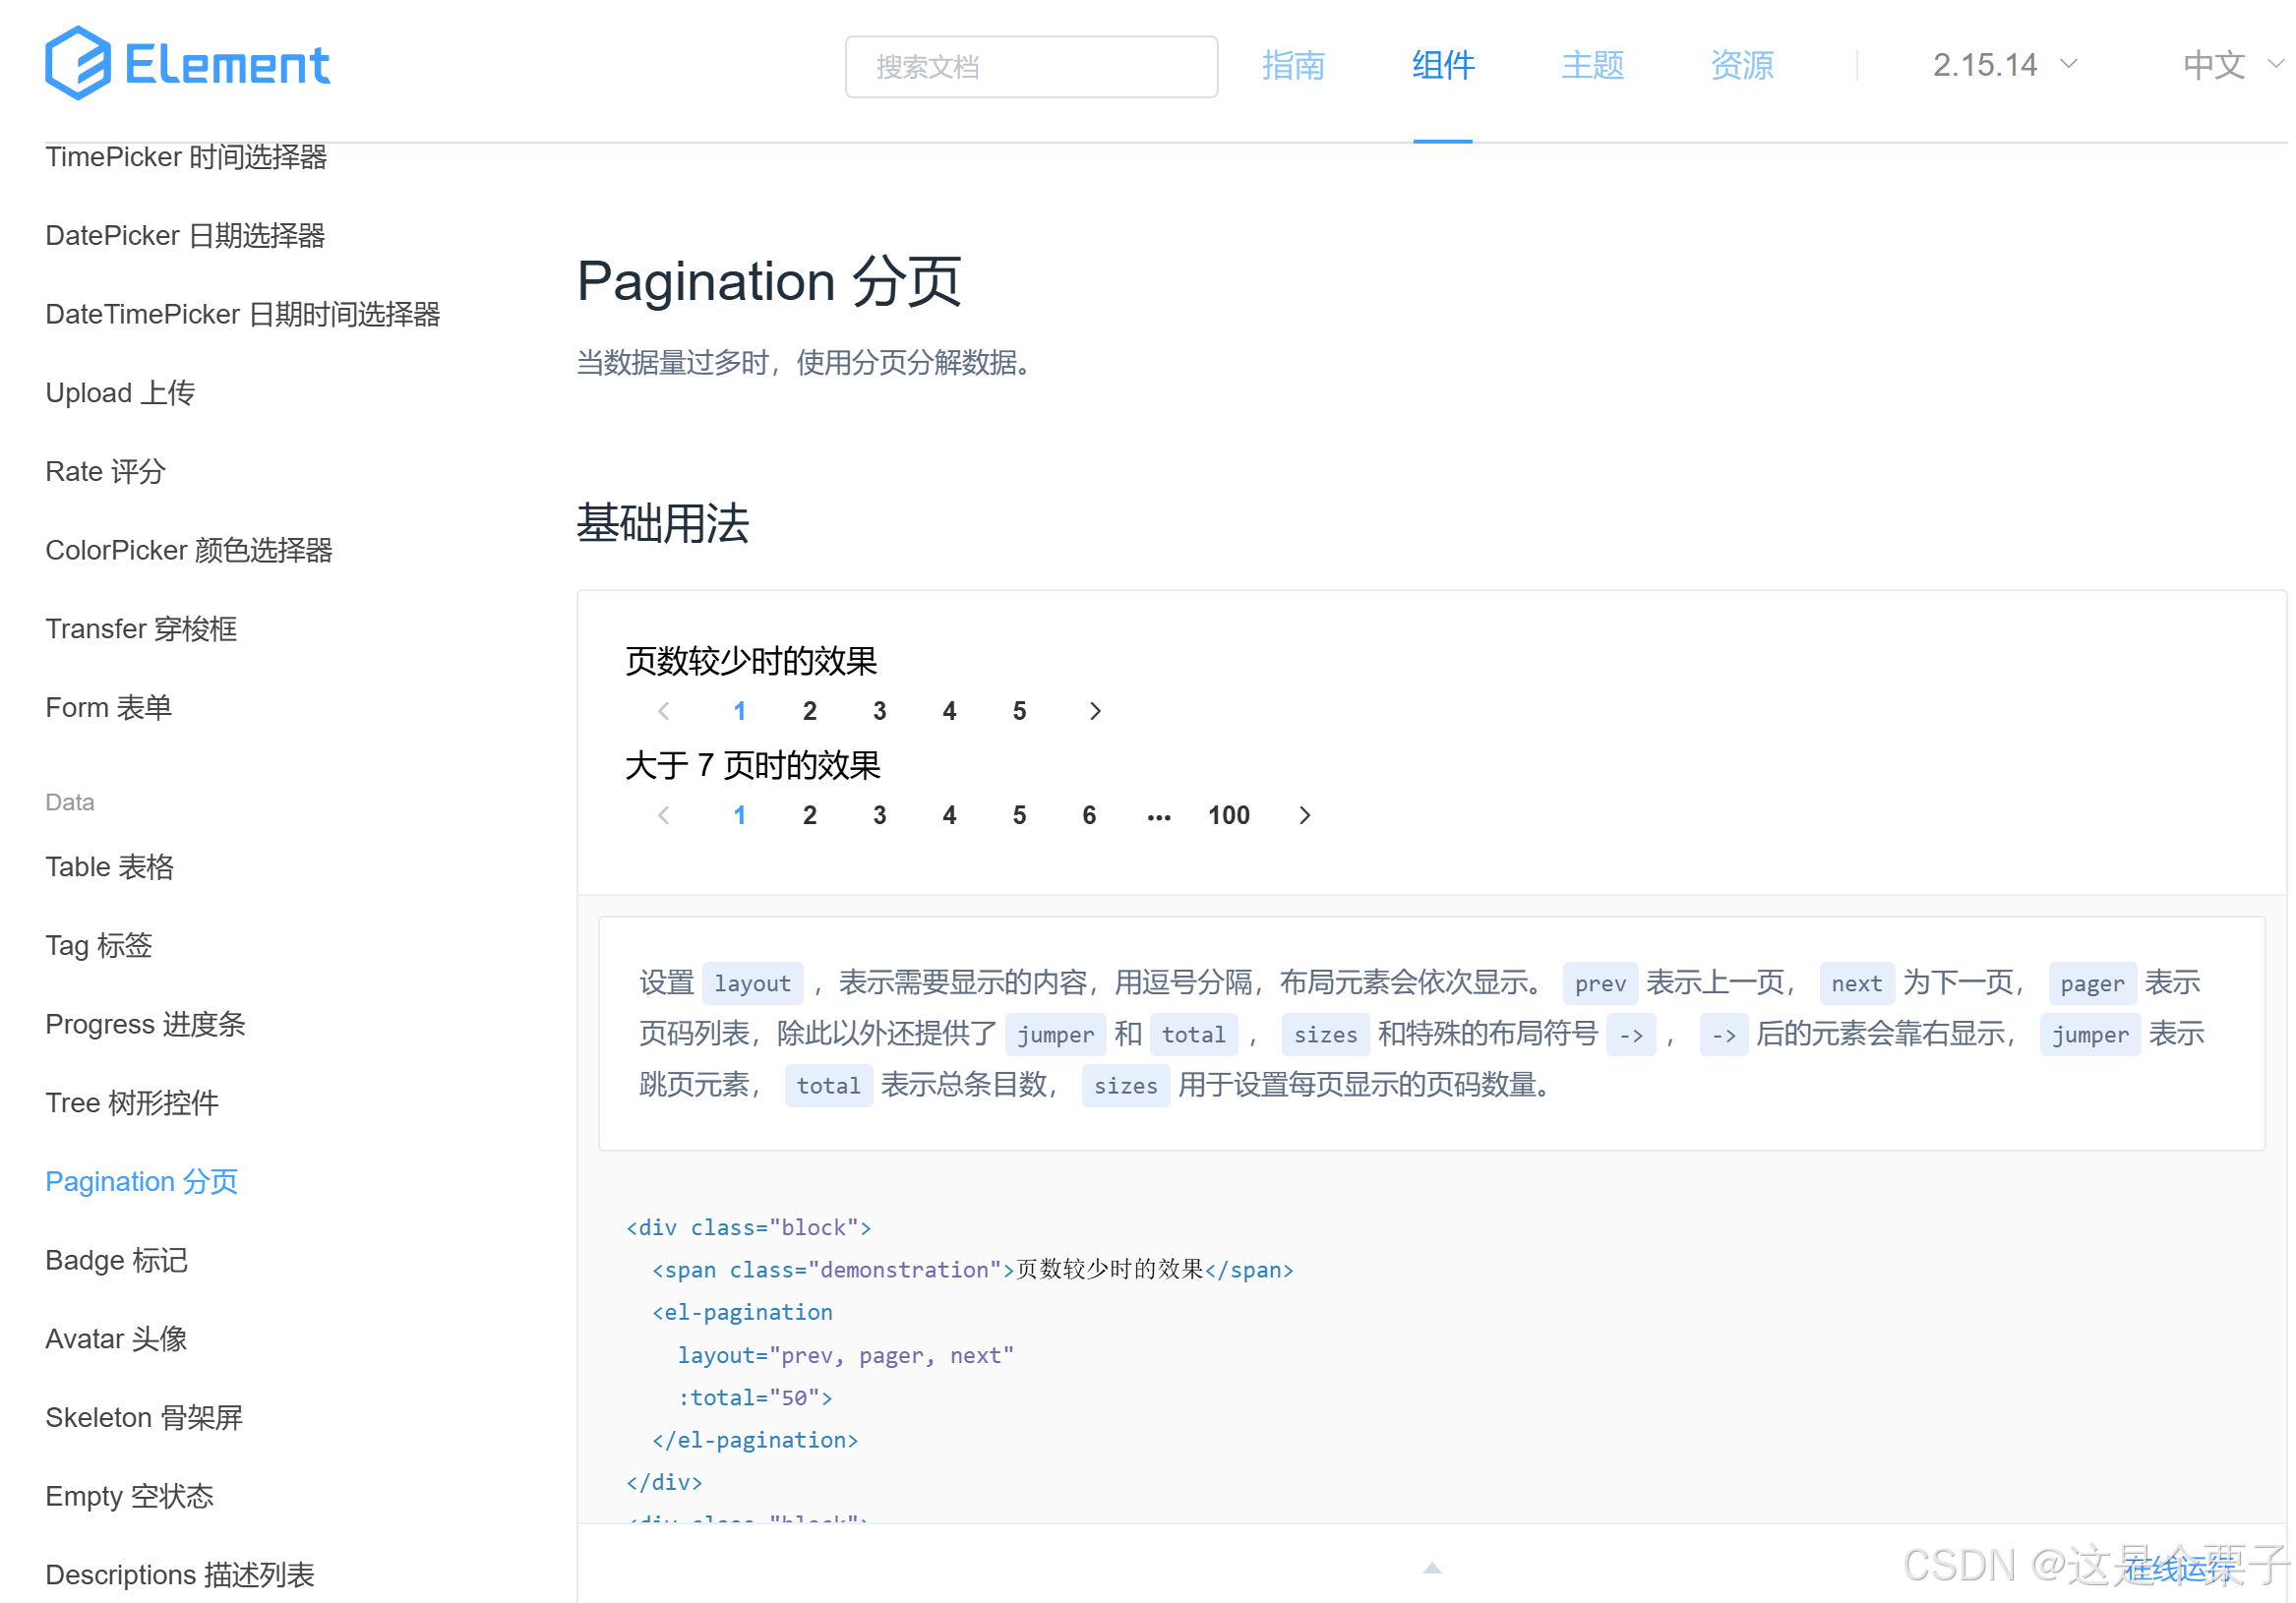
Task: Go to page 5 in five-page pagination
Action: [1020, 711]
